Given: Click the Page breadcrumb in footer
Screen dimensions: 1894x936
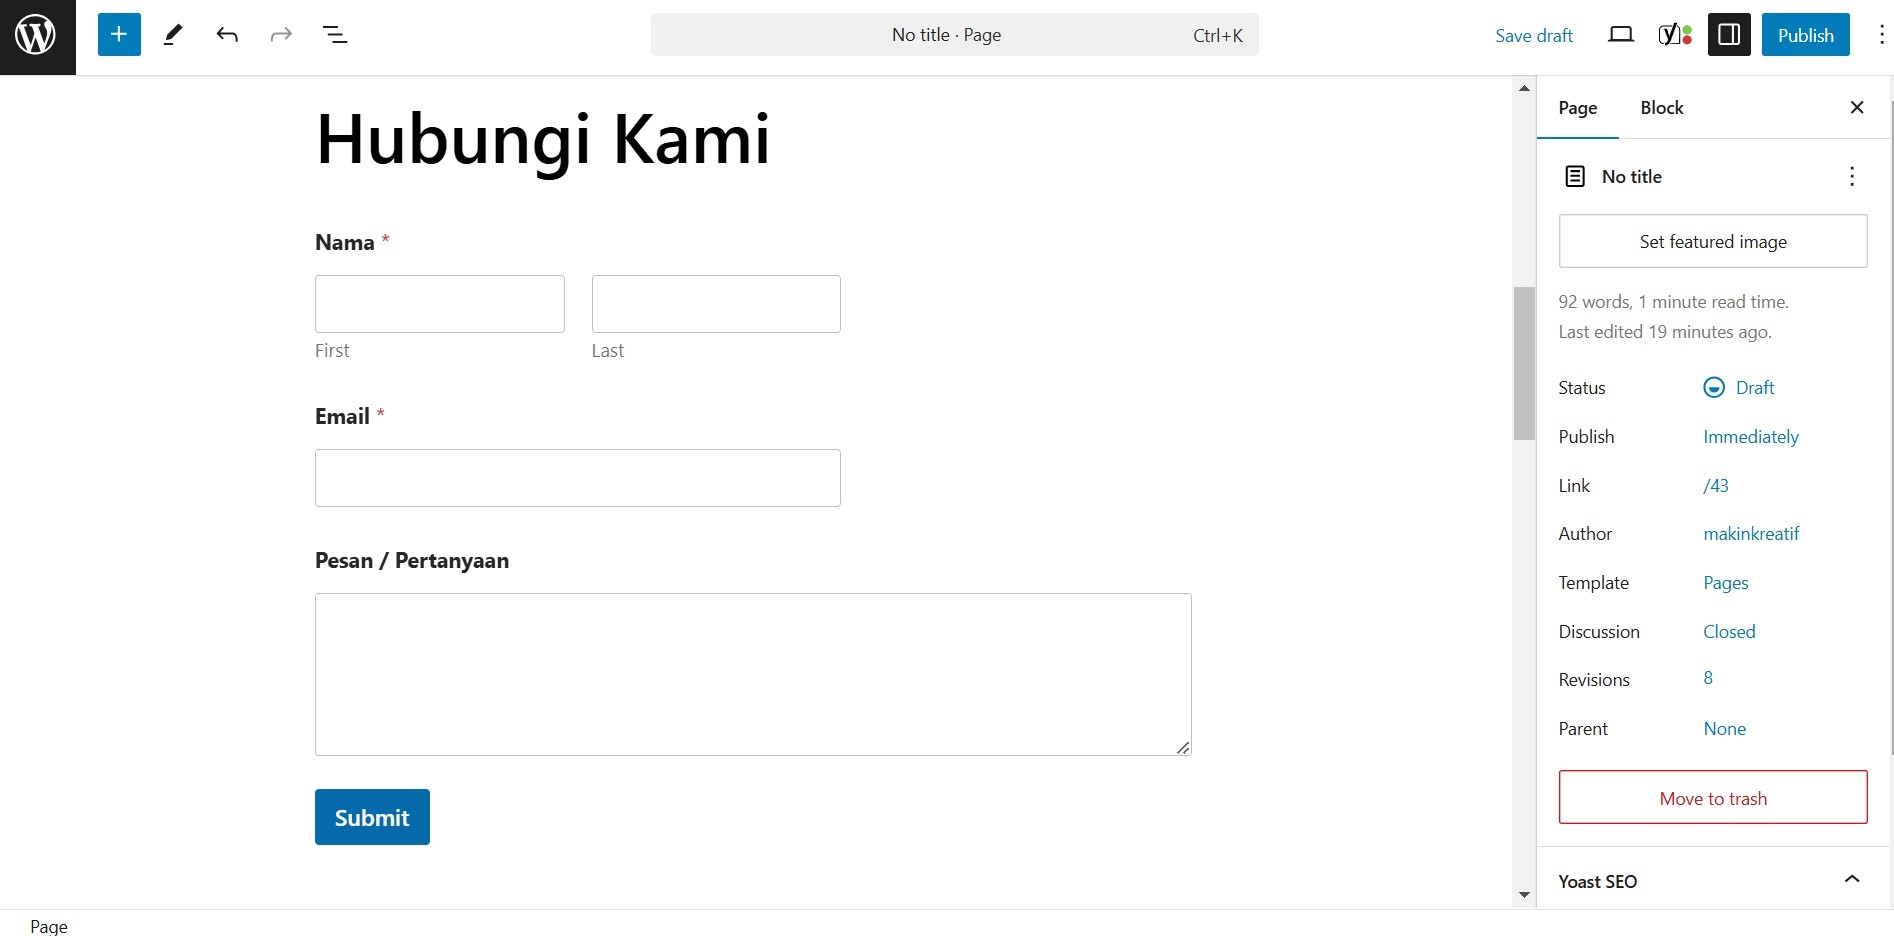Looking at the screenshot, I should pos(49,926).
